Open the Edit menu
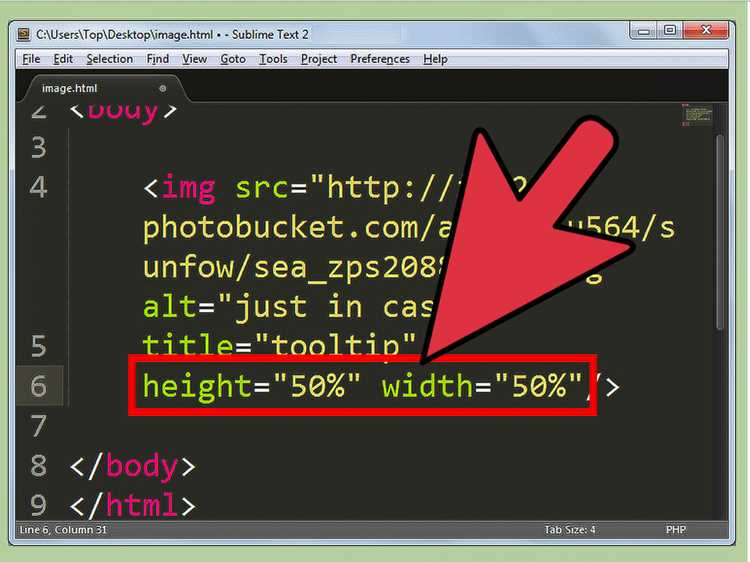This screenshot has width=750, height=562. tap(63, 59)
